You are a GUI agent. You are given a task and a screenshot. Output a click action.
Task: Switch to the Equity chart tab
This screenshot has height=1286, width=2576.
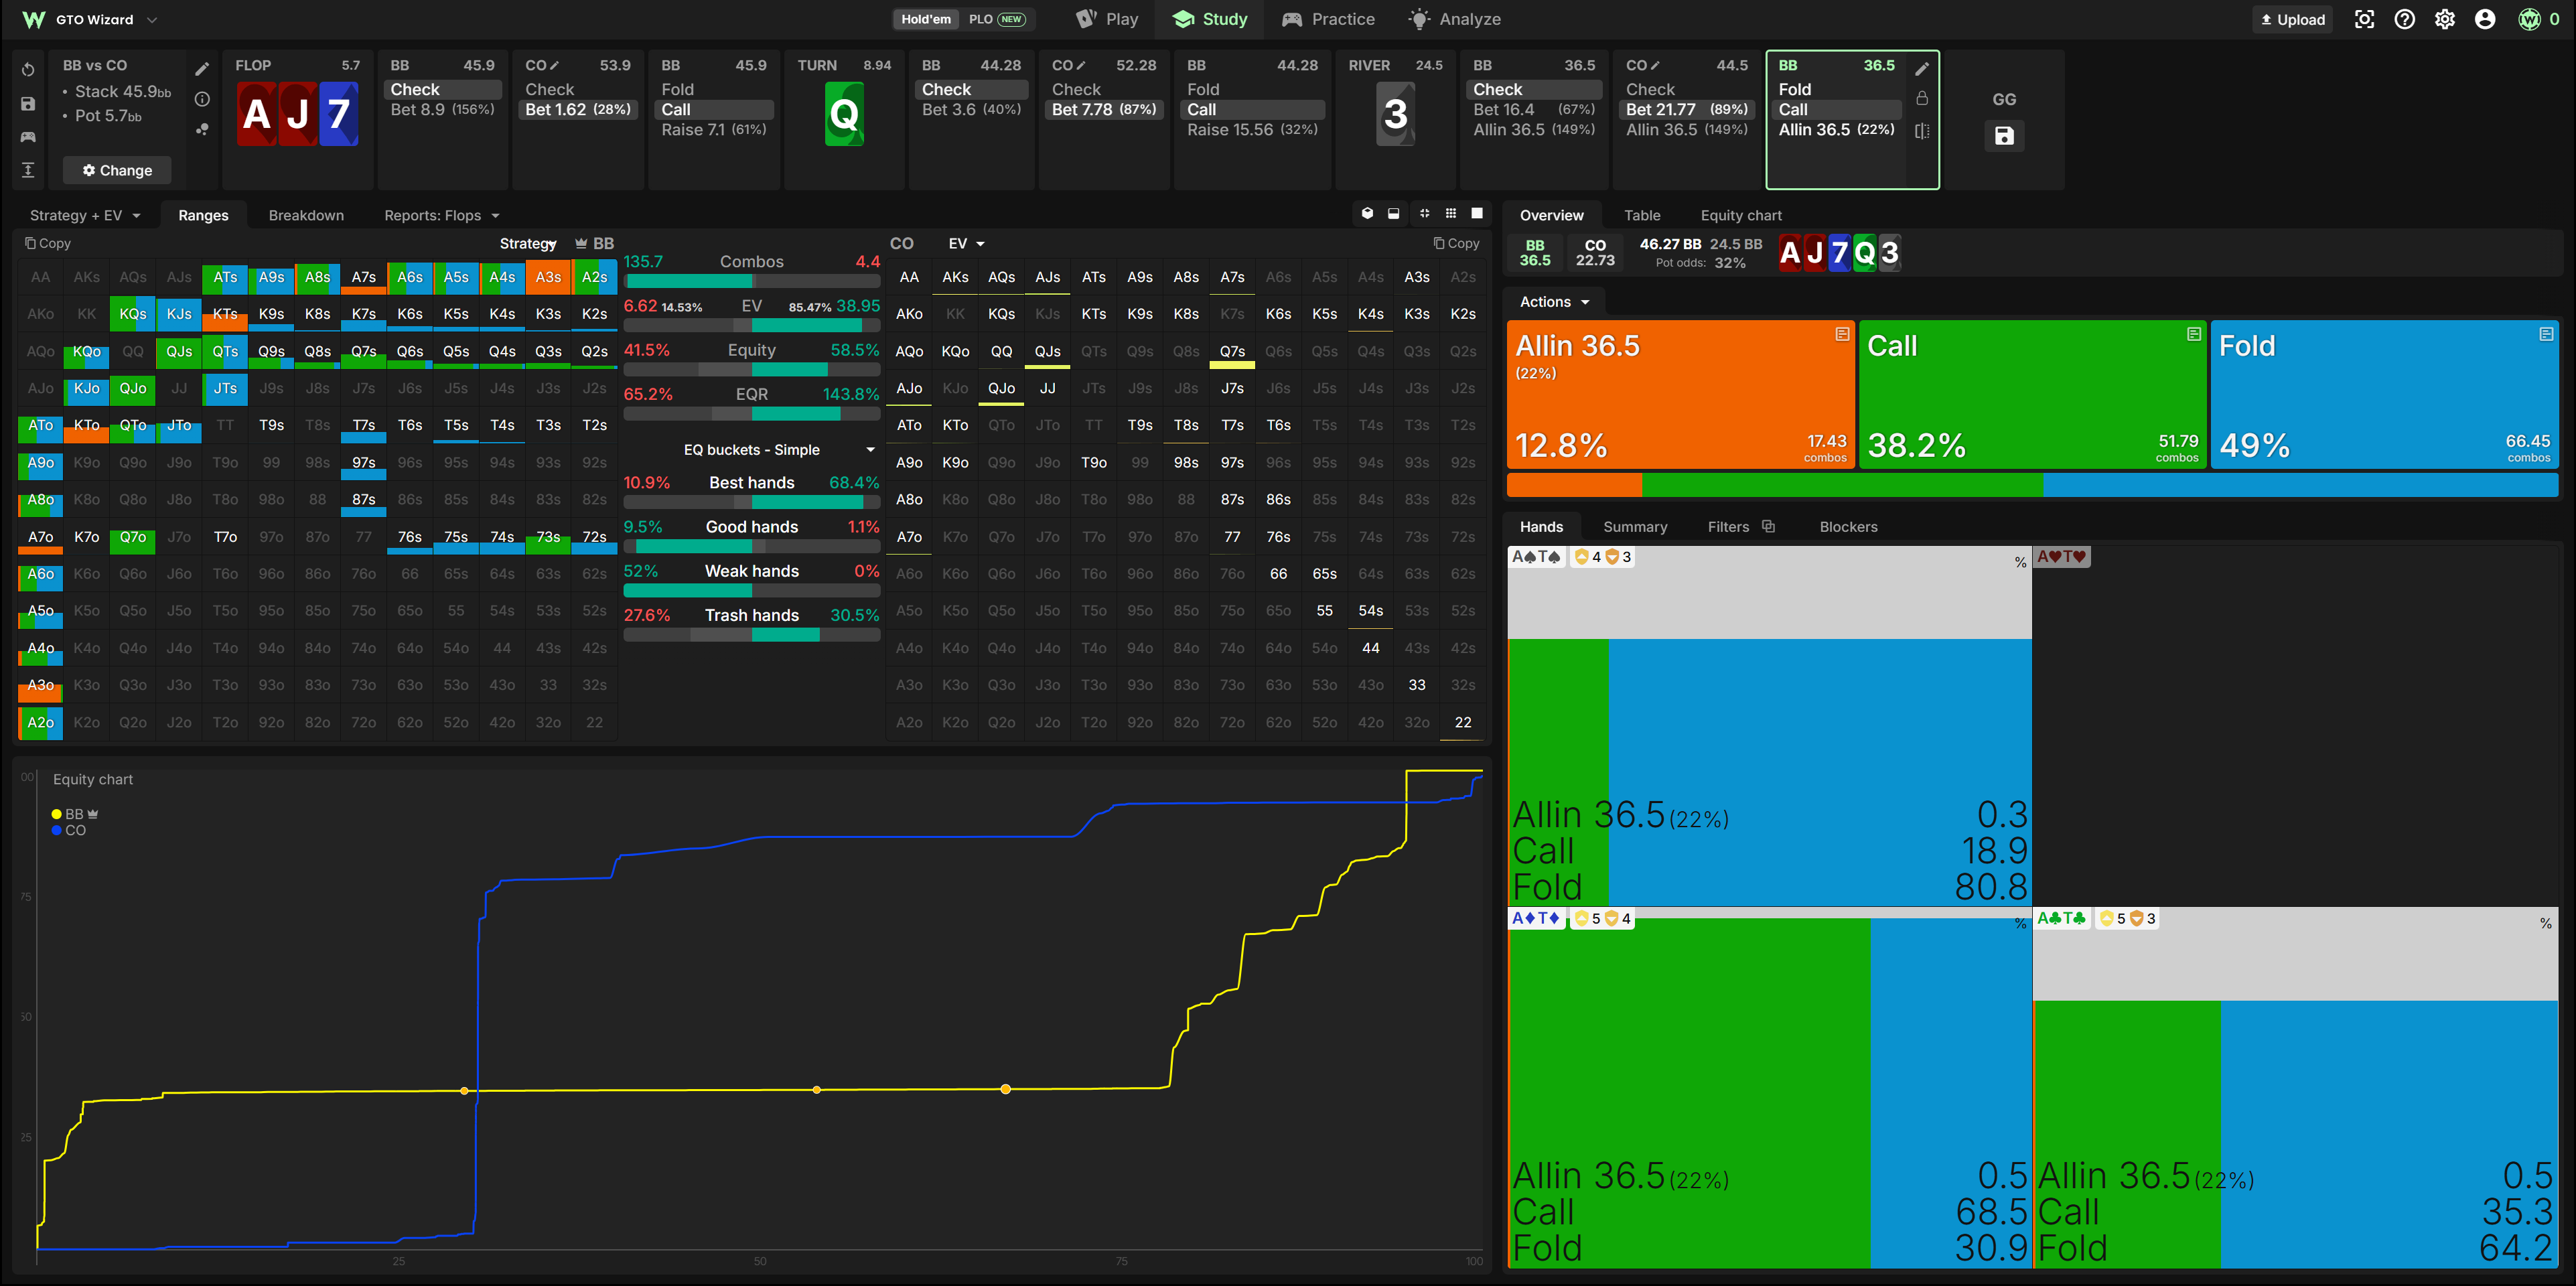1741,215
